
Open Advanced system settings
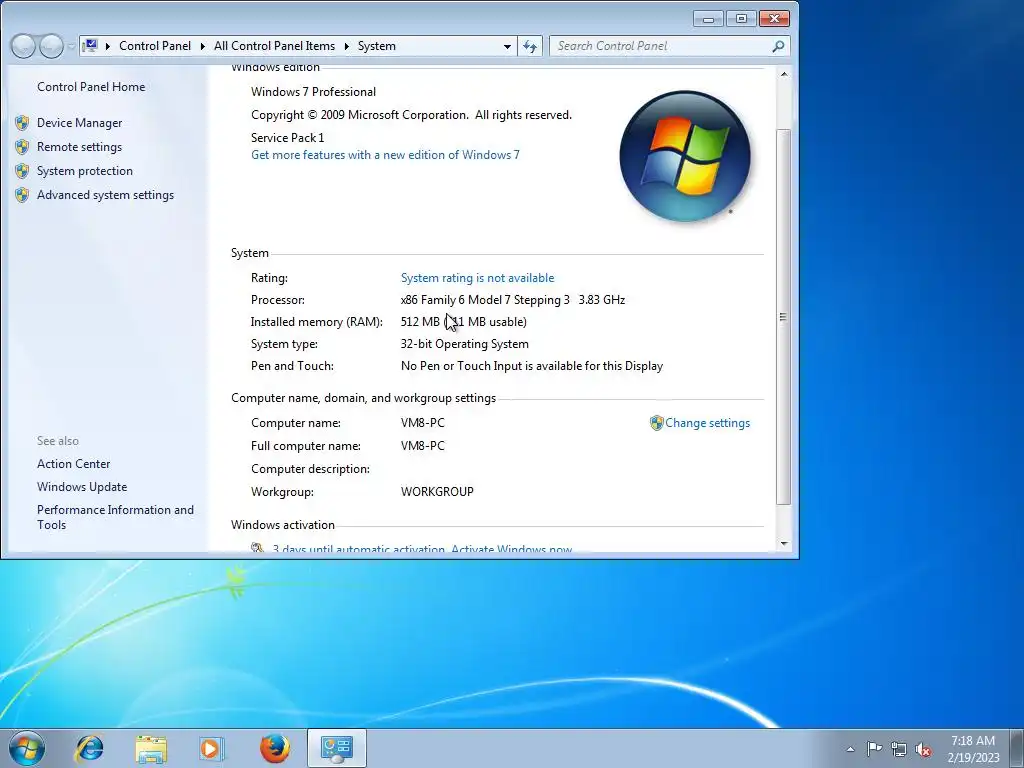coord(105,195)
